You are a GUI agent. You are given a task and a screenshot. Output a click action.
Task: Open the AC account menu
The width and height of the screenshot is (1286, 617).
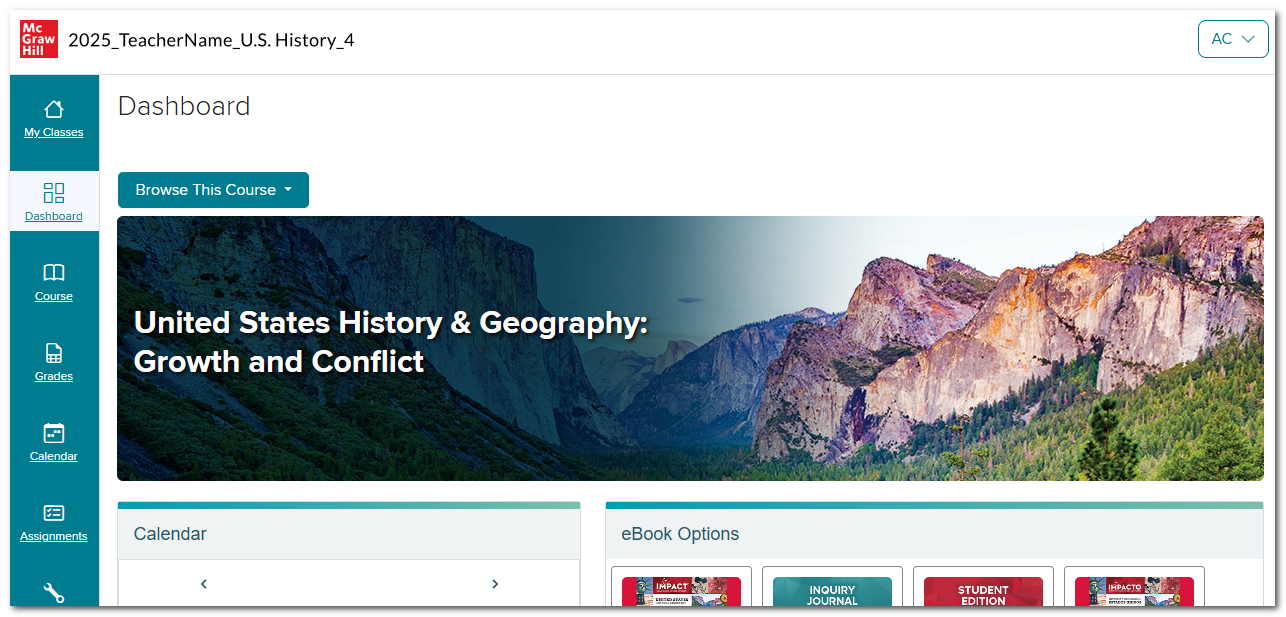[1233, 39]
